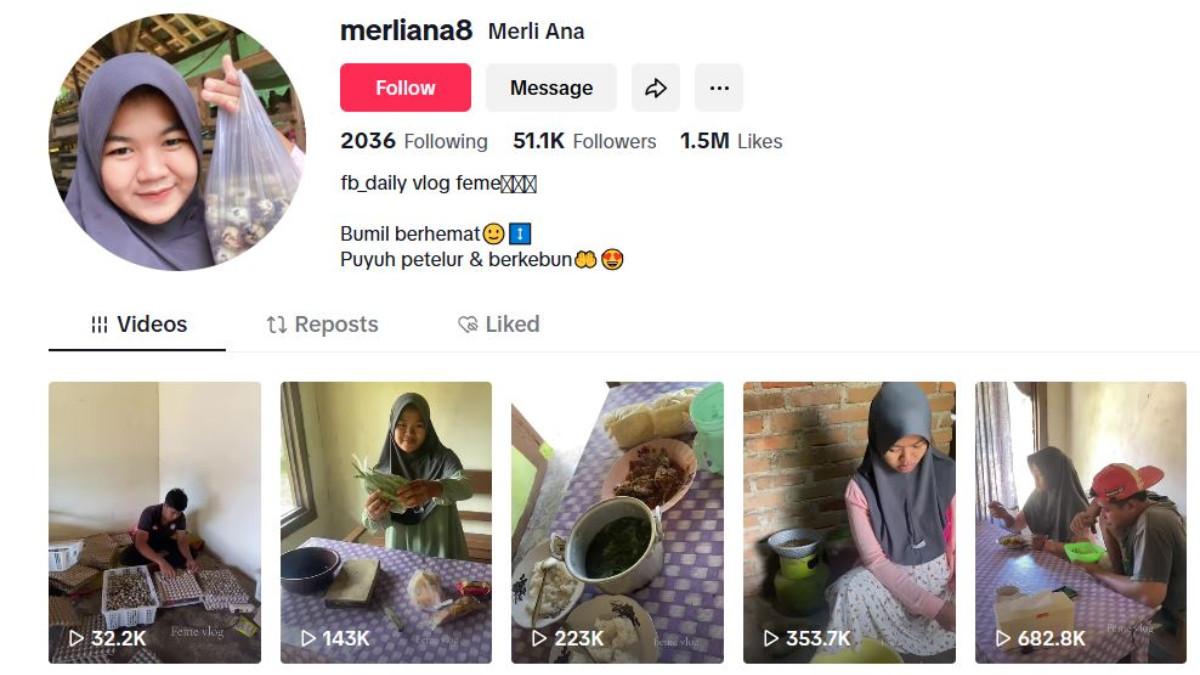View the 2036 Following list
The image size is (1200, 675).
[414, 142]
